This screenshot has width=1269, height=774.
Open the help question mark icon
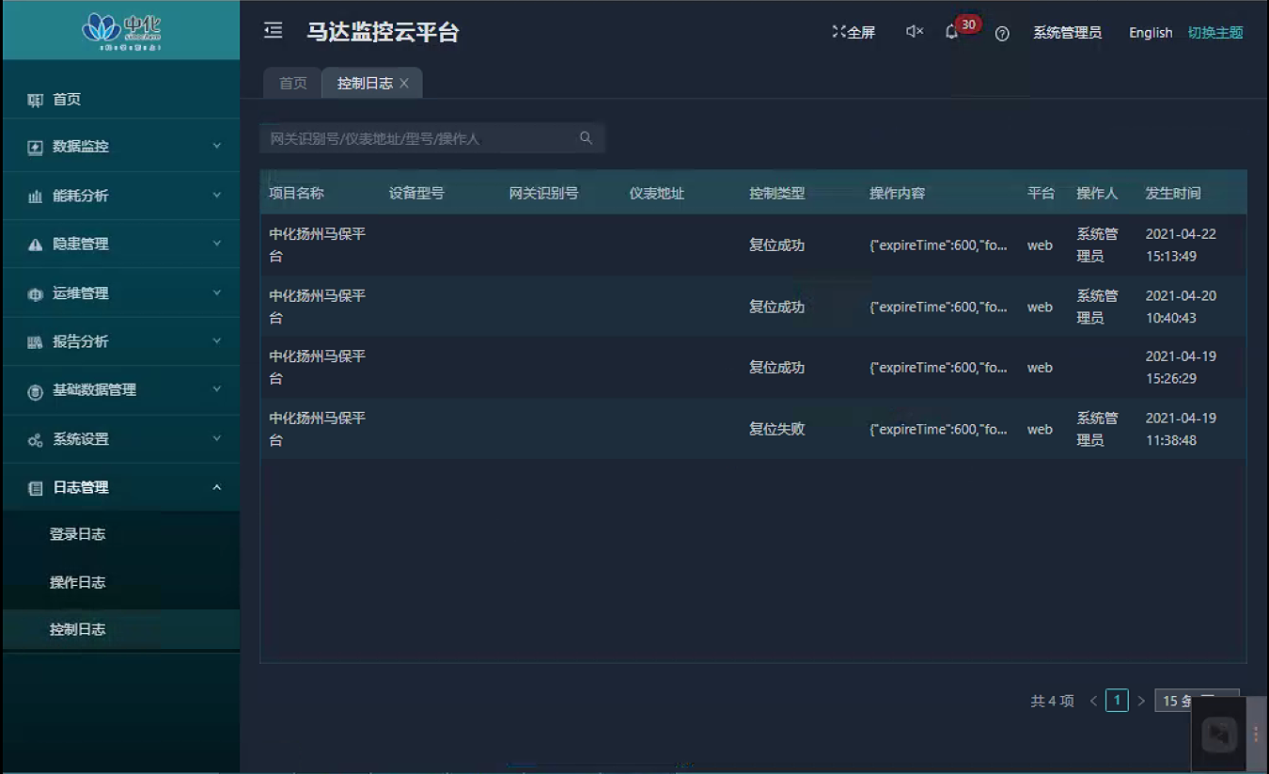tap(1002, 33)
